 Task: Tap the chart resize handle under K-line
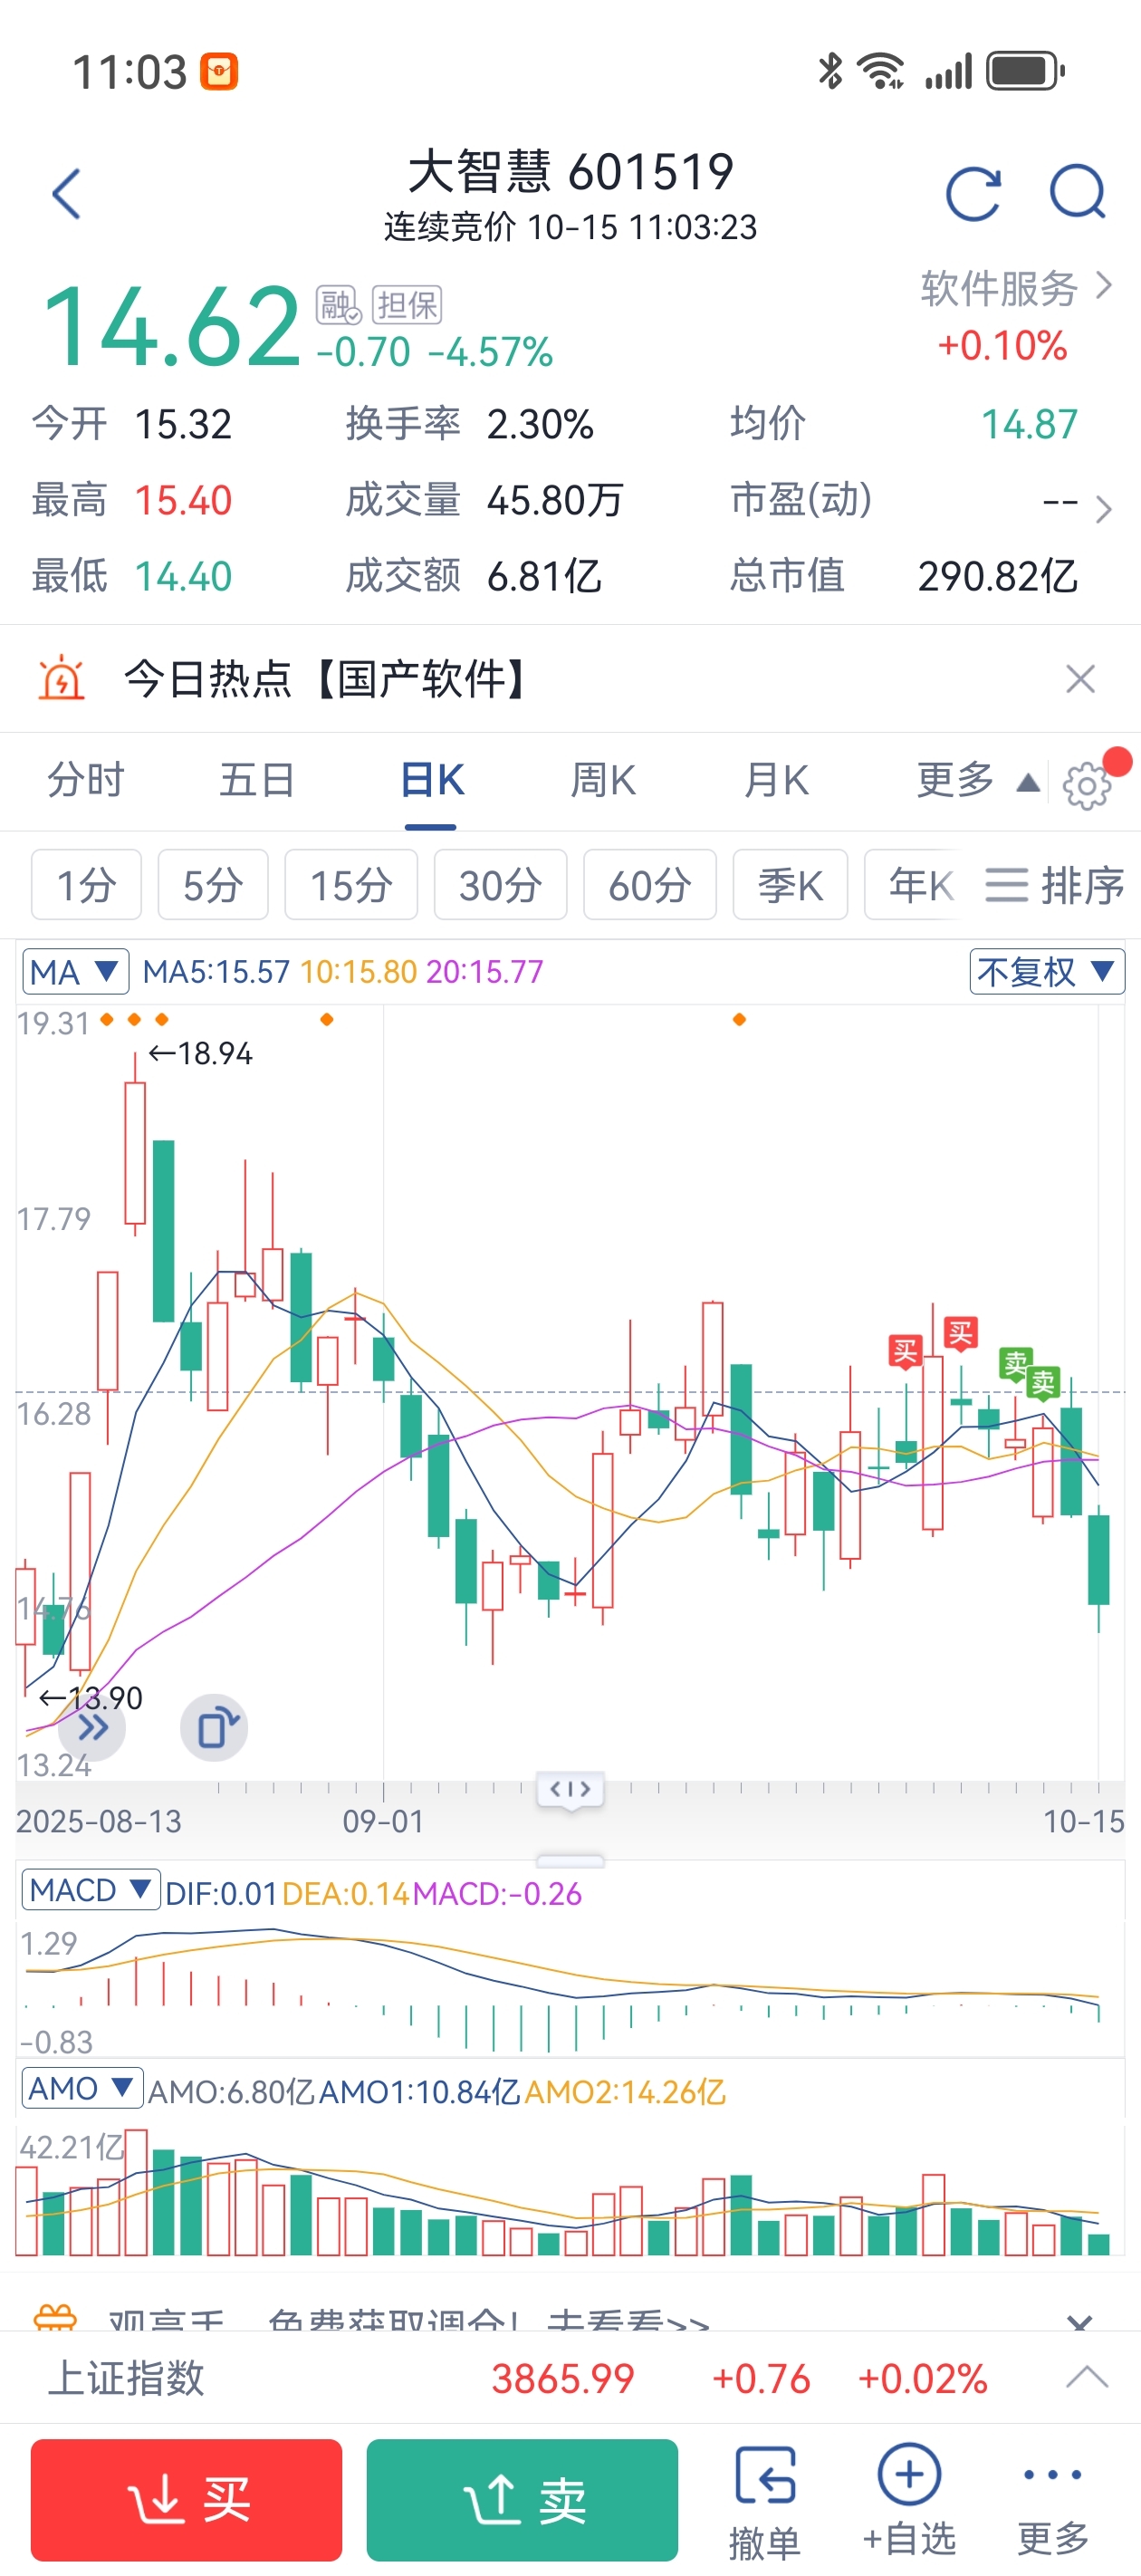coord(570,1860)
